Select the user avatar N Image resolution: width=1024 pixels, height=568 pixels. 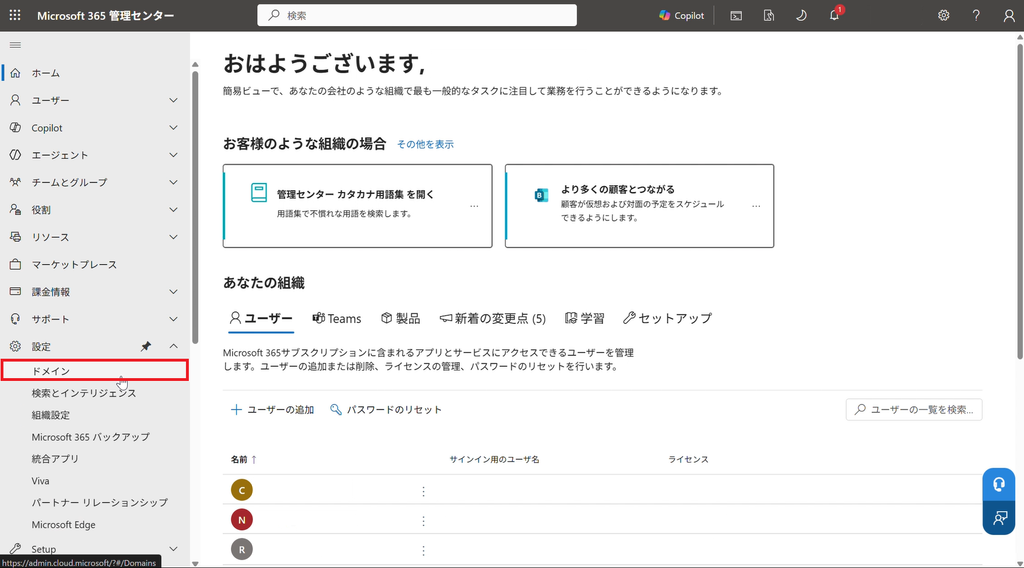242,520
